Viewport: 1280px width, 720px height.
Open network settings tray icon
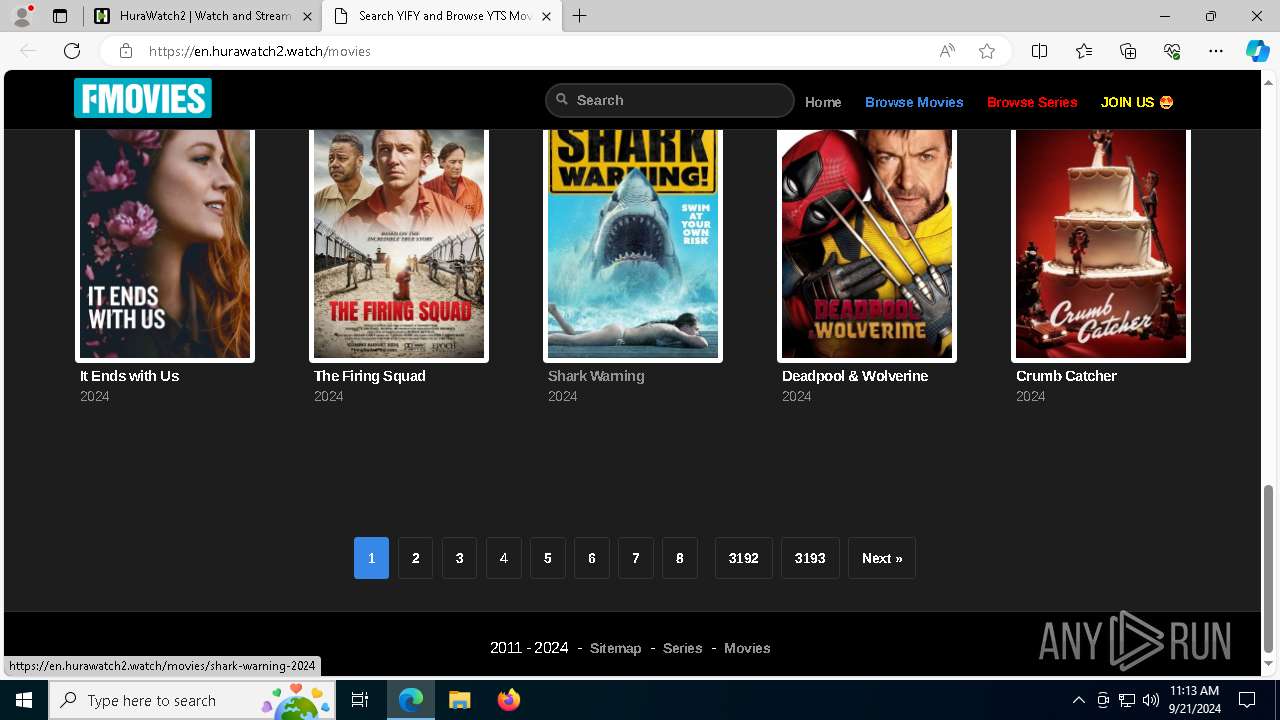tap(1127, 700)
